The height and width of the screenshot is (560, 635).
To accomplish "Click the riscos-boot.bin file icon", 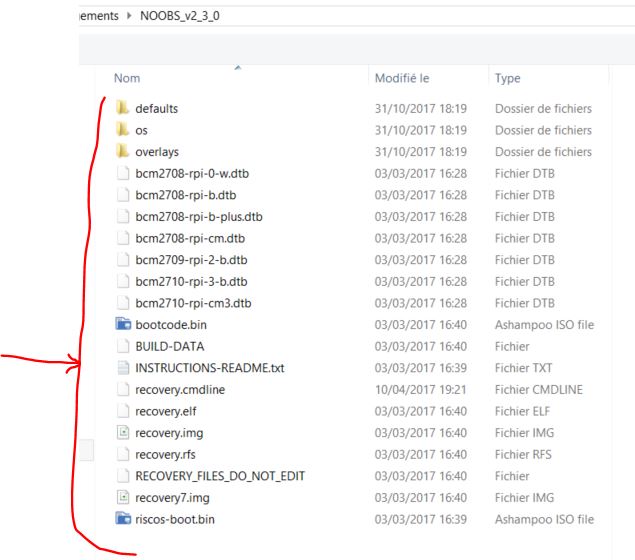I will pyautogui.click(x=123, y=519).
